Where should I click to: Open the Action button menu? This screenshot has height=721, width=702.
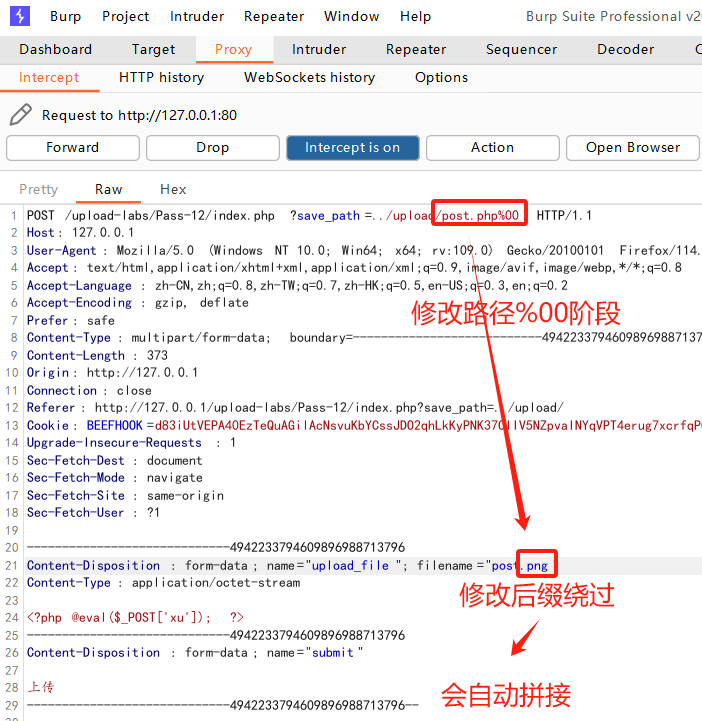(x=492, y=148)
